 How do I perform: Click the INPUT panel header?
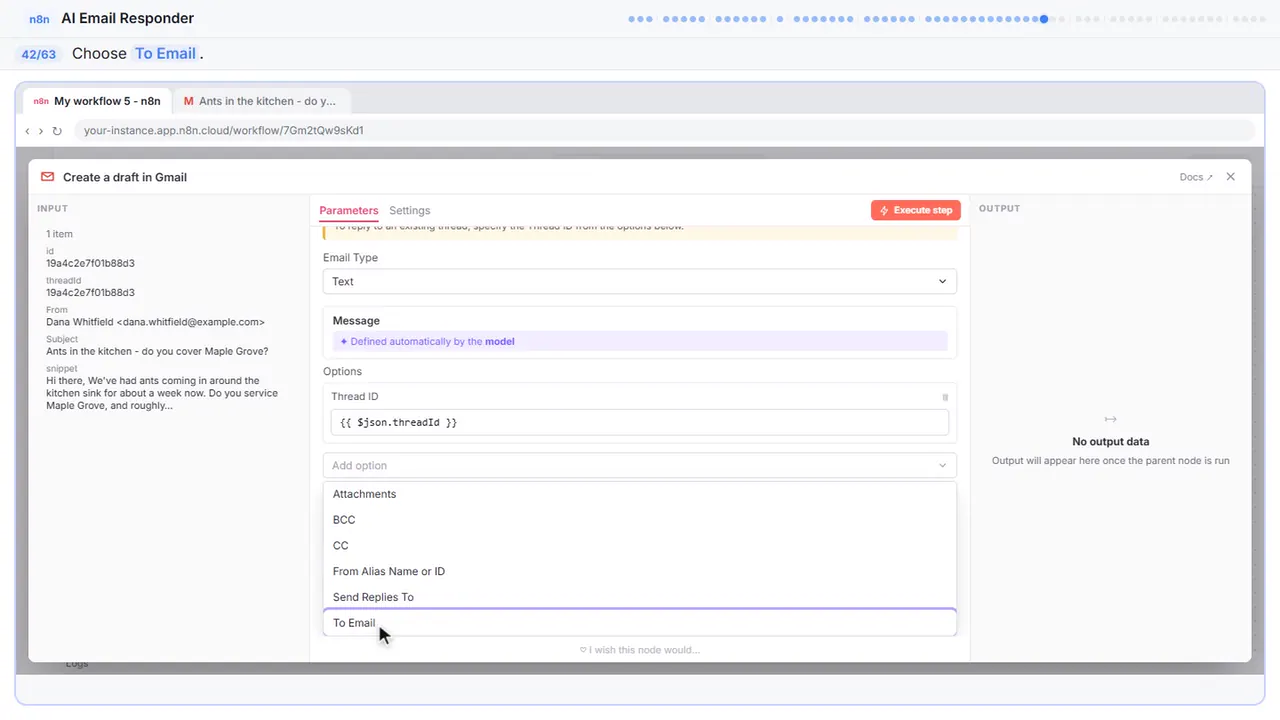(x=52, y=209)
